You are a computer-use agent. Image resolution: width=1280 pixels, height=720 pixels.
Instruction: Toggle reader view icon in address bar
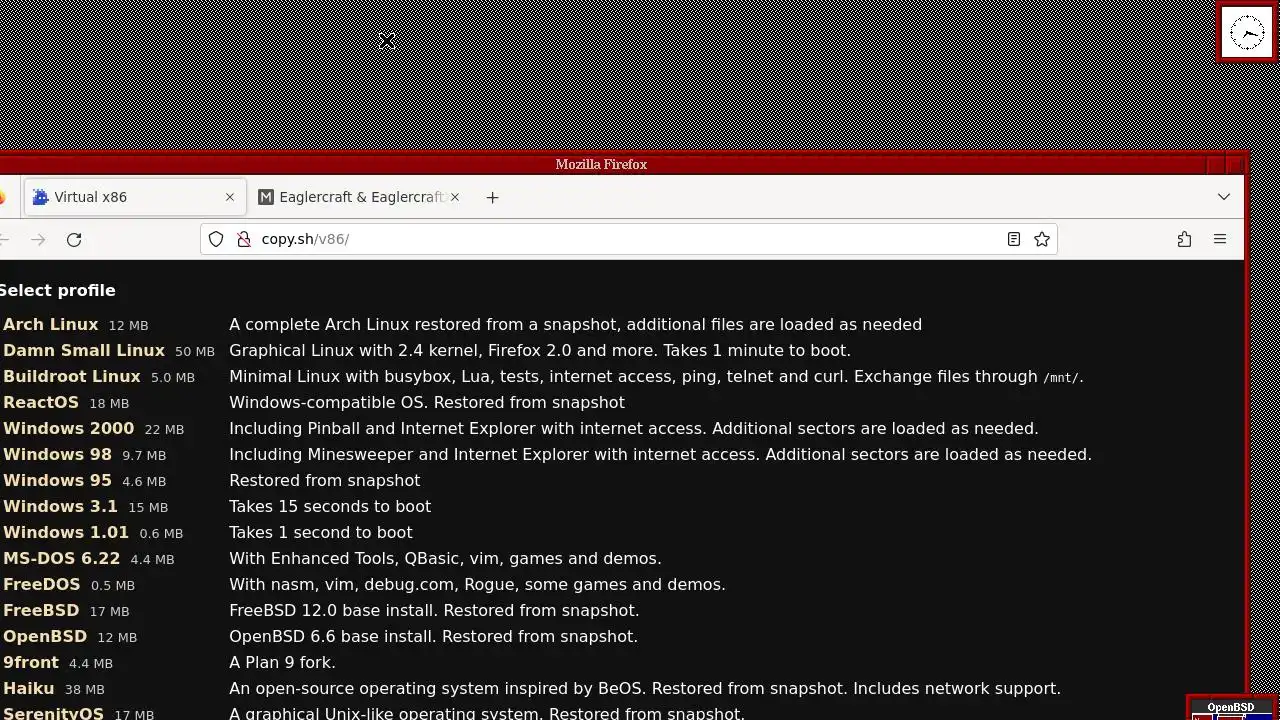click(x=1014, y=239)
